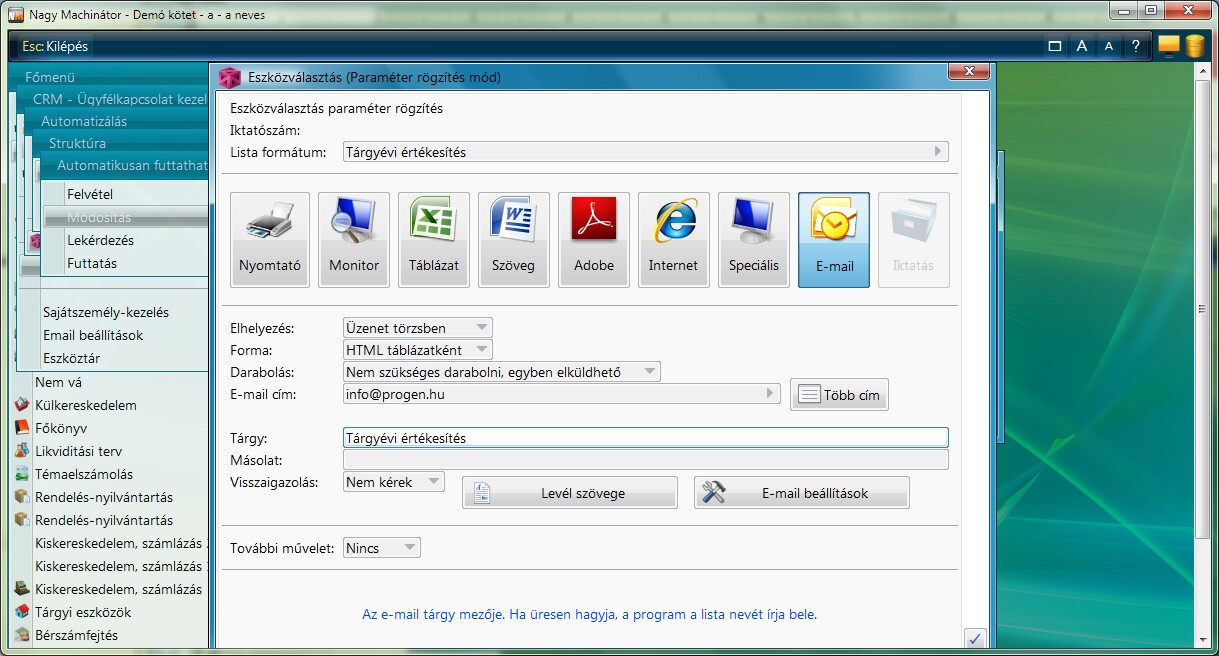Click the help question mark icon

point(1135,46)
